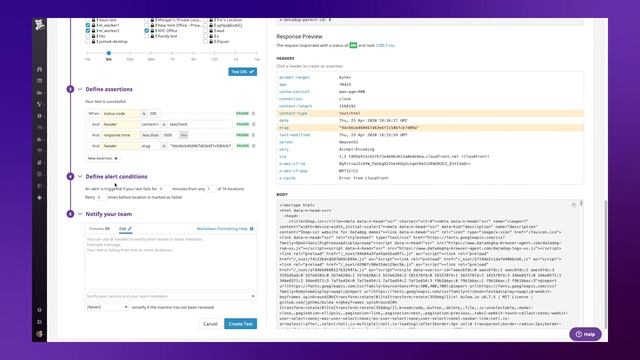Set frequency slider to the 1w tick
The height and width of the screenshot is (360, 640).
256,53
